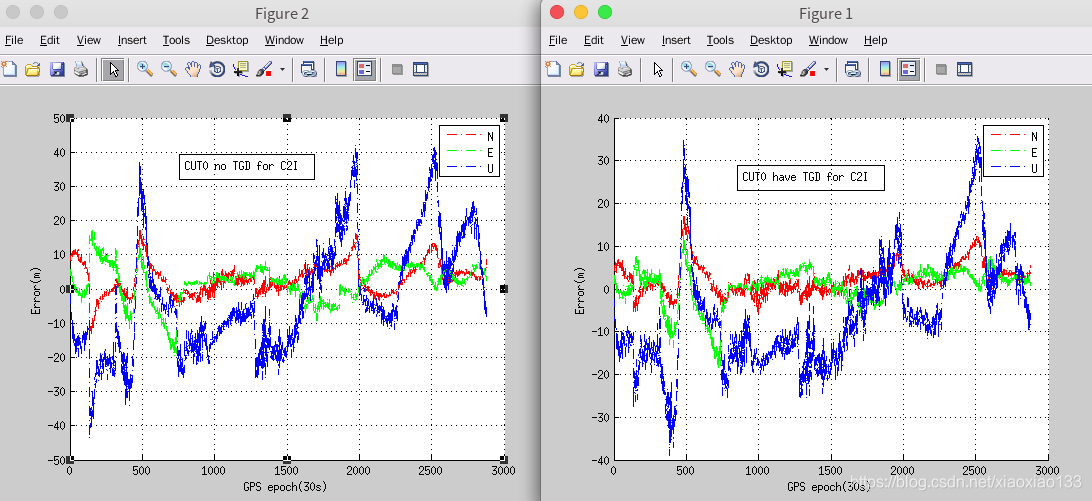
Task: Click New Figure icon in Figure 2
Action: click(x=8, y=69)
